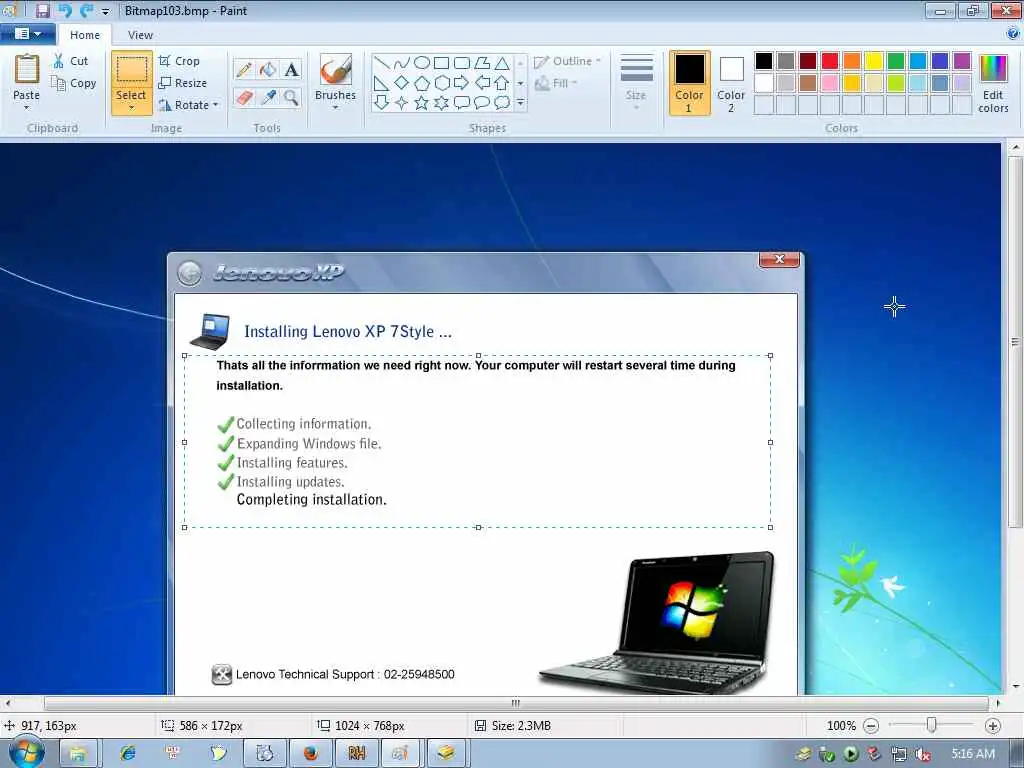1024x768 pixels.
Task: Open Internet Explorer from the taskbar
Action: [127, 753]
